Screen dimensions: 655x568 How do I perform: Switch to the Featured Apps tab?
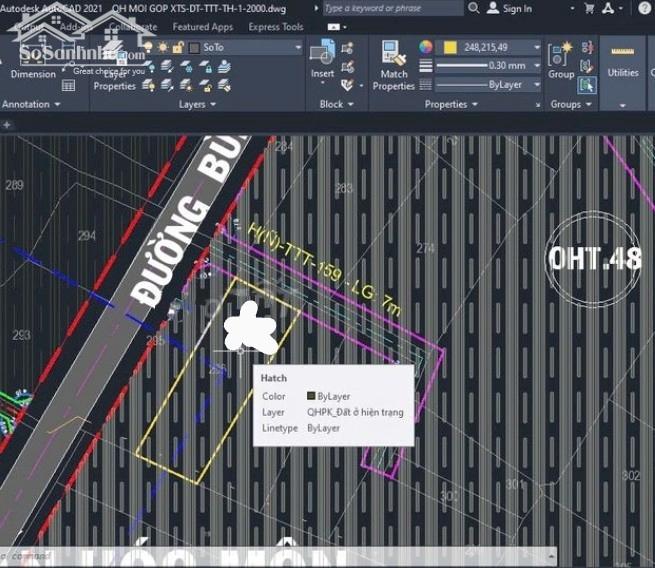(x=203, y=27)
